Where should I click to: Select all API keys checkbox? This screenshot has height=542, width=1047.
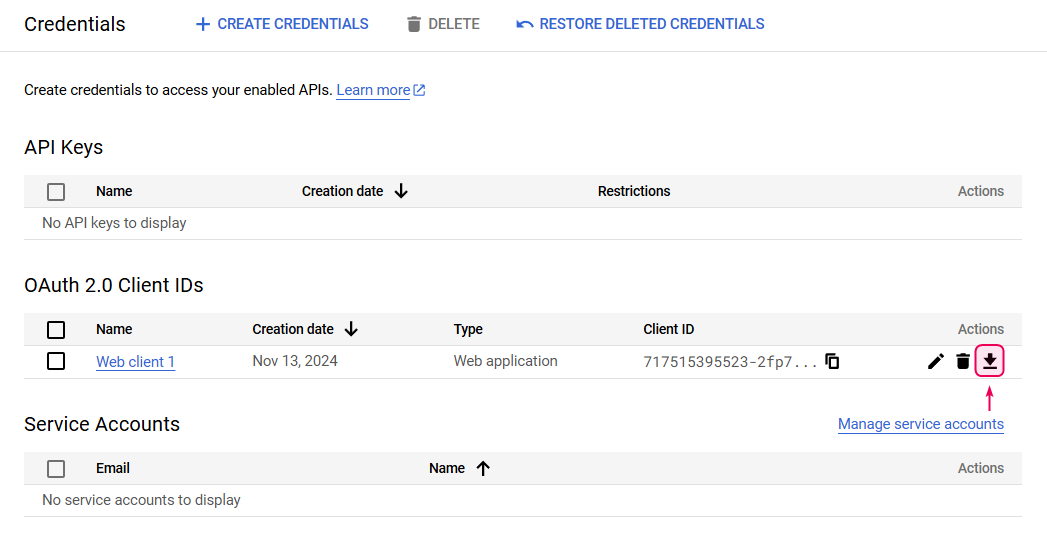click(x=56, y=191)
